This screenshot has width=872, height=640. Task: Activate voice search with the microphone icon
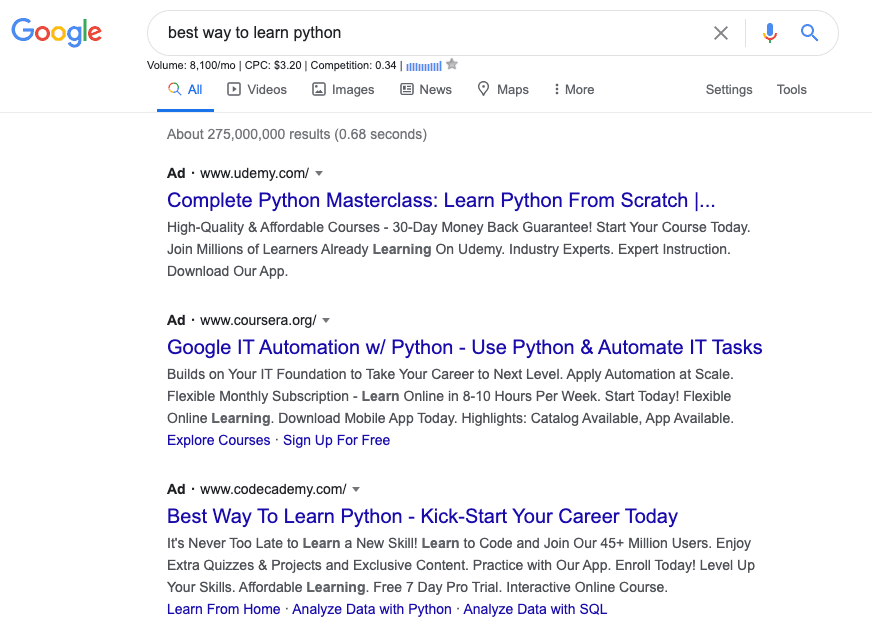click(x=769, y=33)
